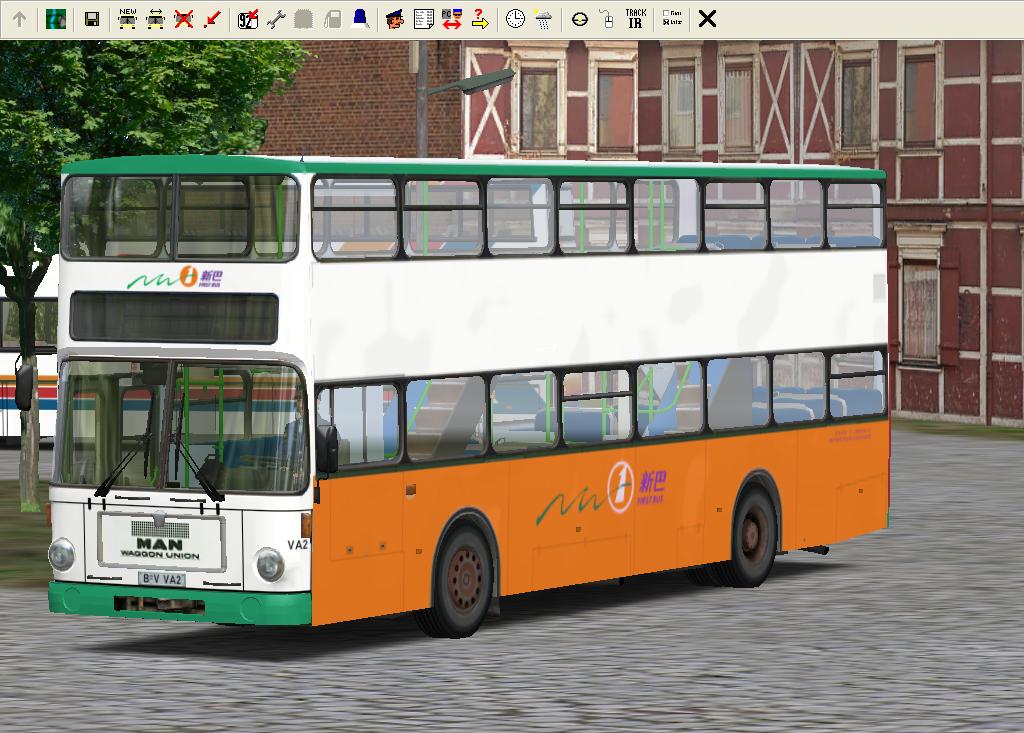
Task: Open the wrench repair icon
Action: pos(276,19)
